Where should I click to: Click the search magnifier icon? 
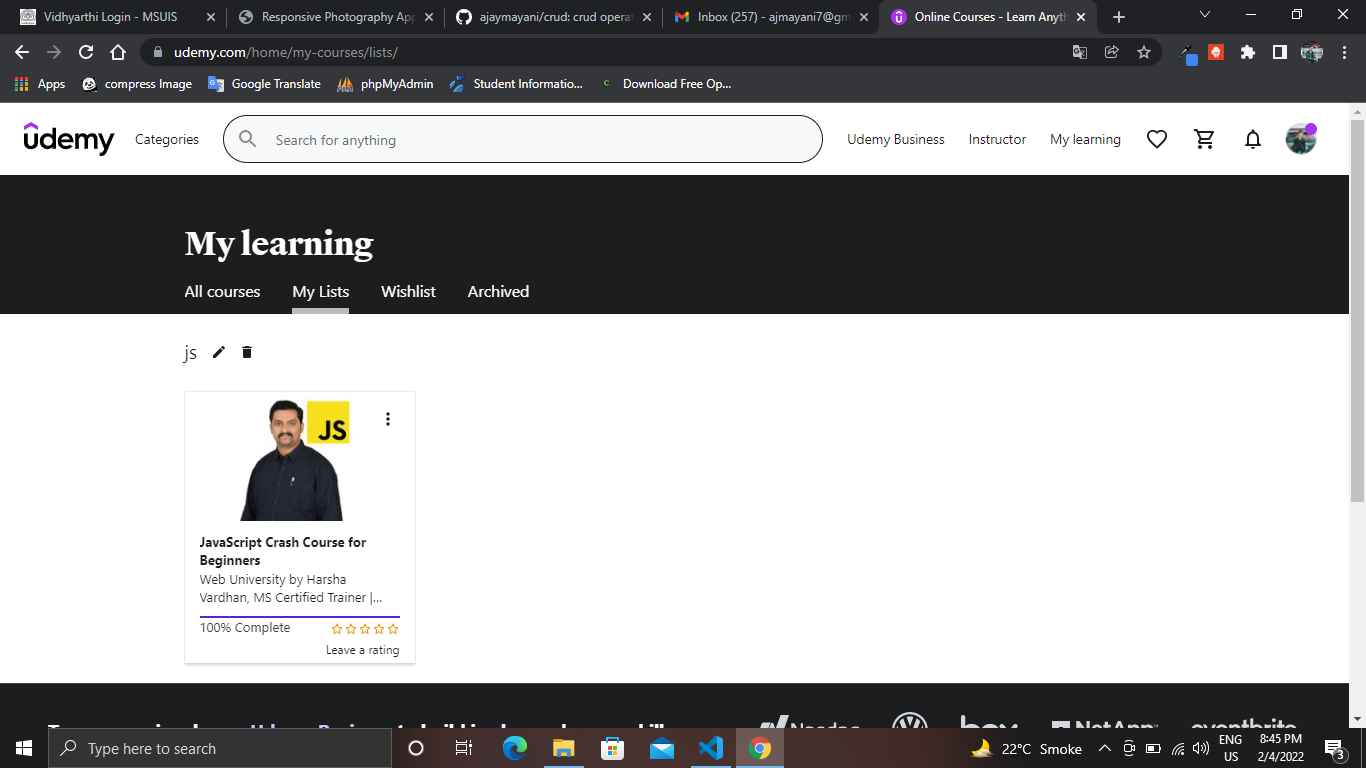(248, 139)
